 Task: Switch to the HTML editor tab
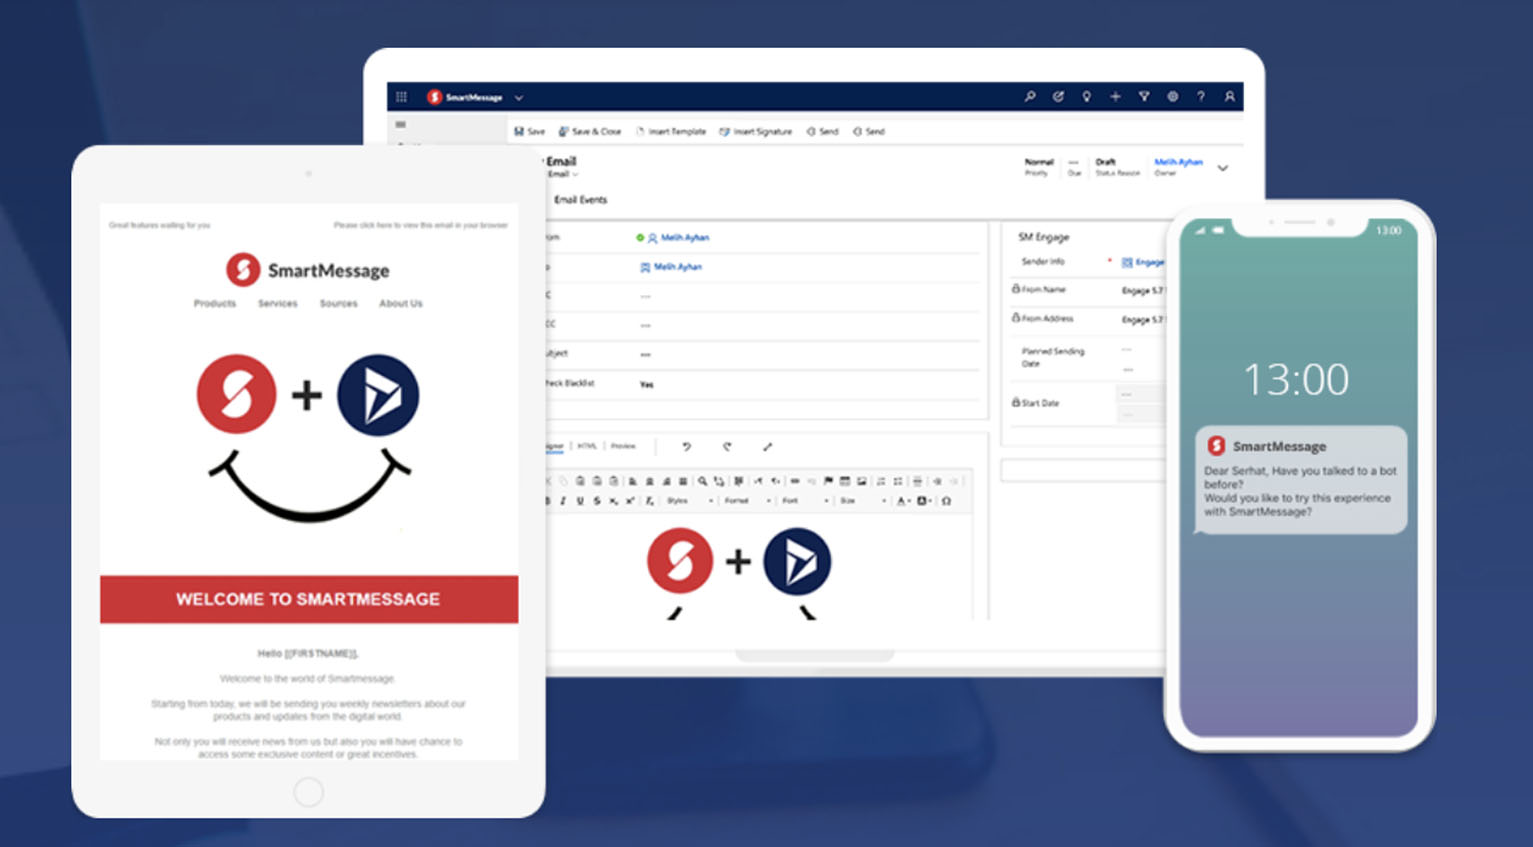pos(587,447)
